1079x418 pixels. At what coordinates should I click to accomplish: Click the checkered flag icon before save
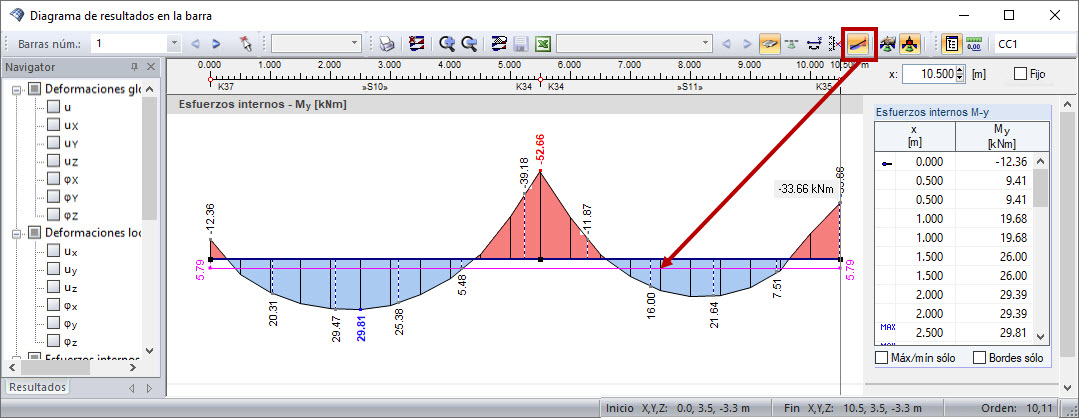[x=500, y=43]
